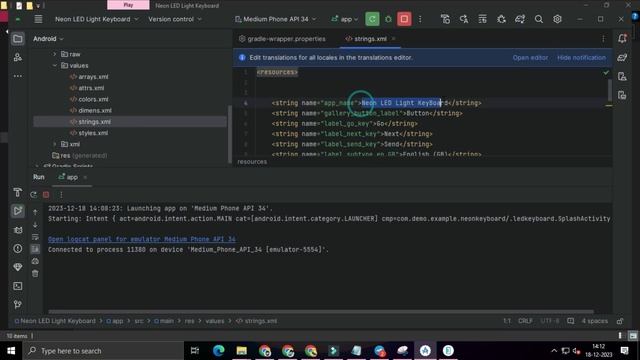The height and width of the screenshot is (360, 640).
Task: Start debugging with the bug icon
Action: 388,19
